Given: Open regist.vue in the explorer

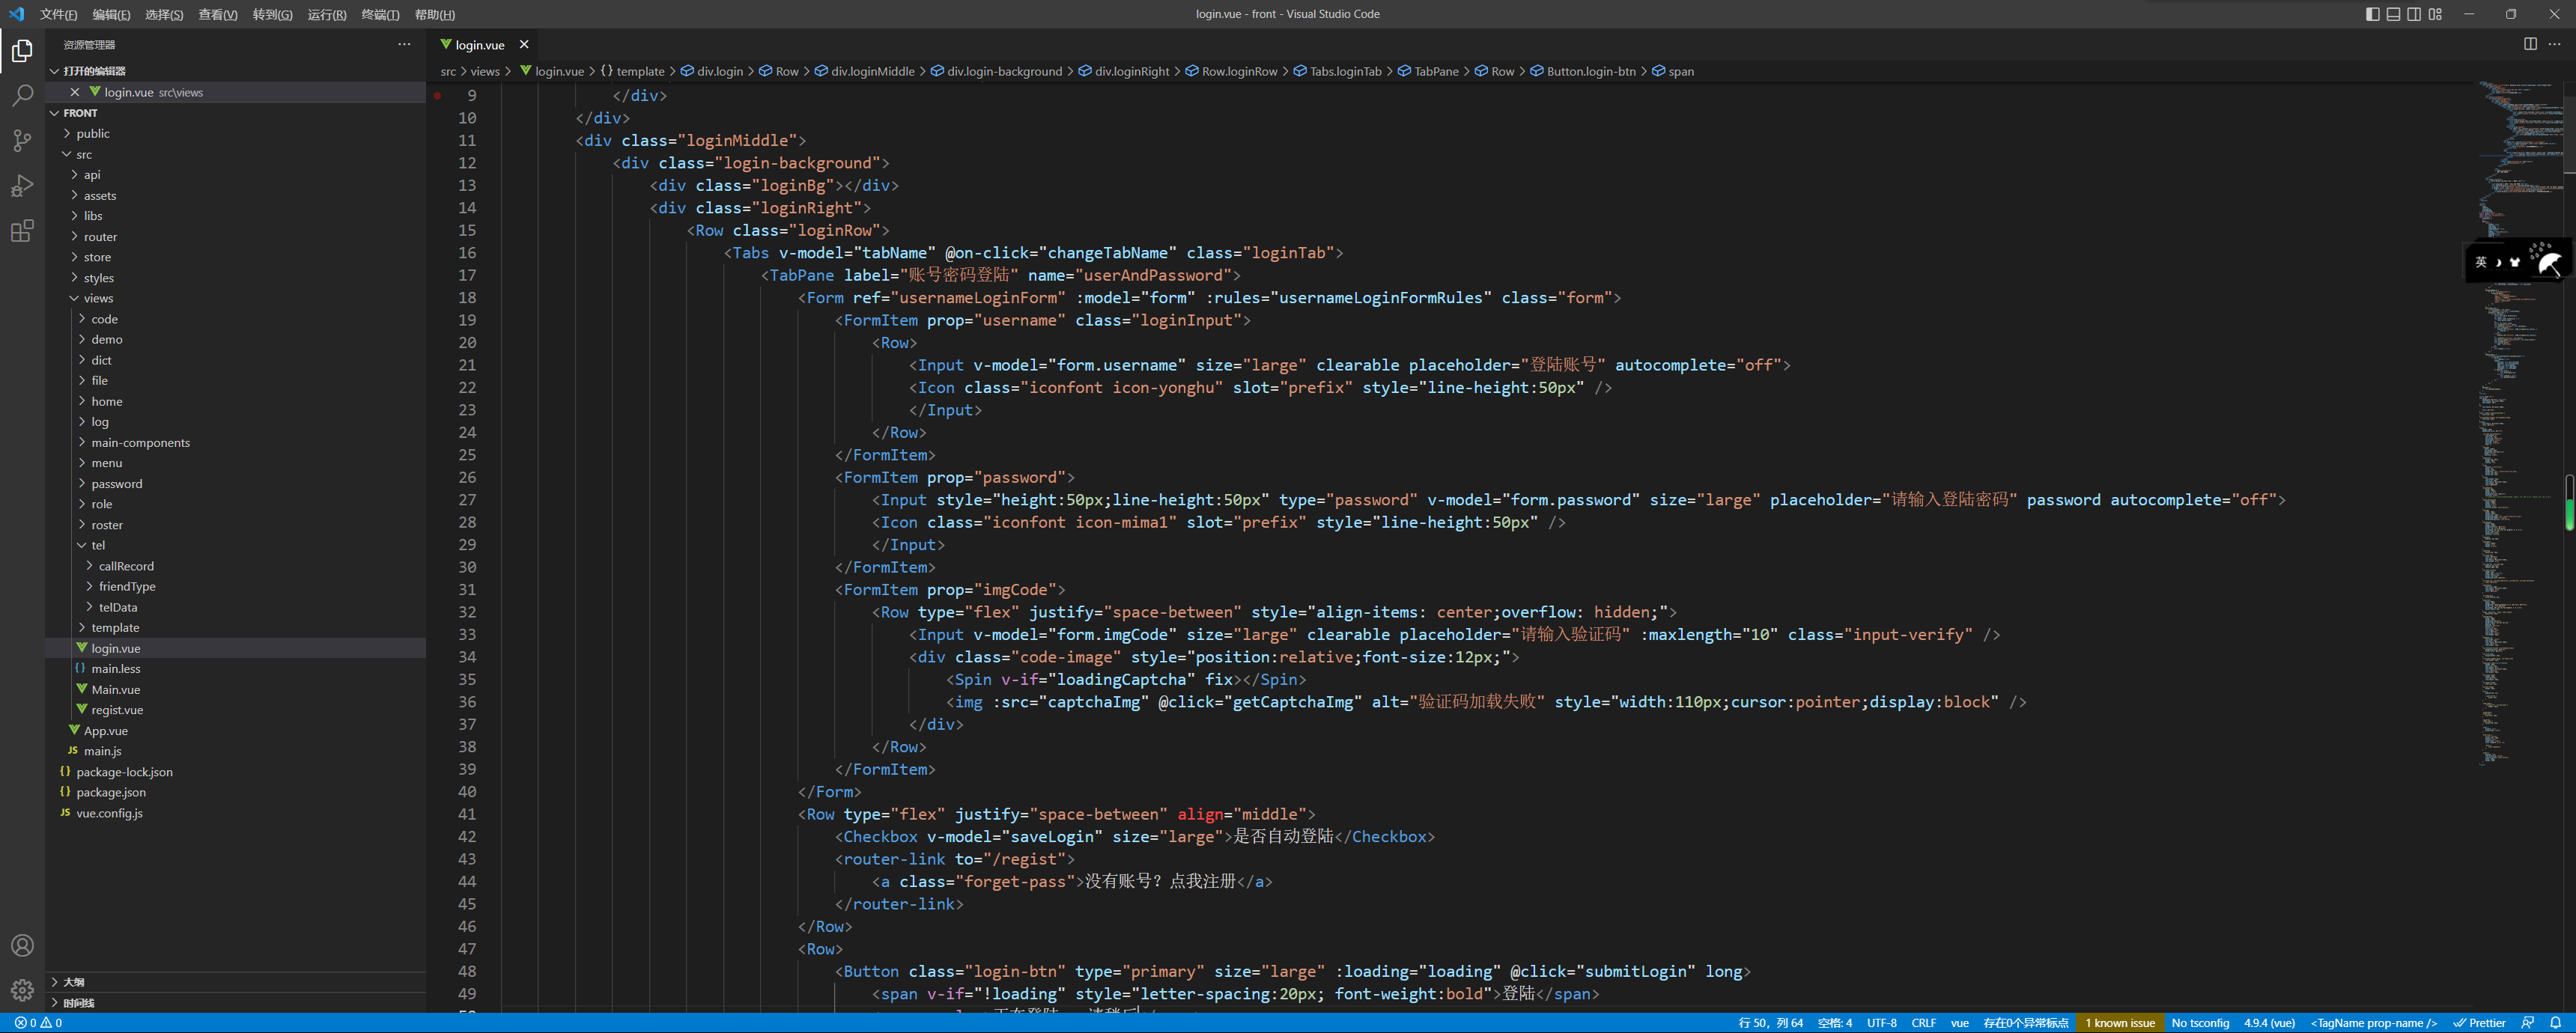Looking at the screenshot, I should 117,710.
